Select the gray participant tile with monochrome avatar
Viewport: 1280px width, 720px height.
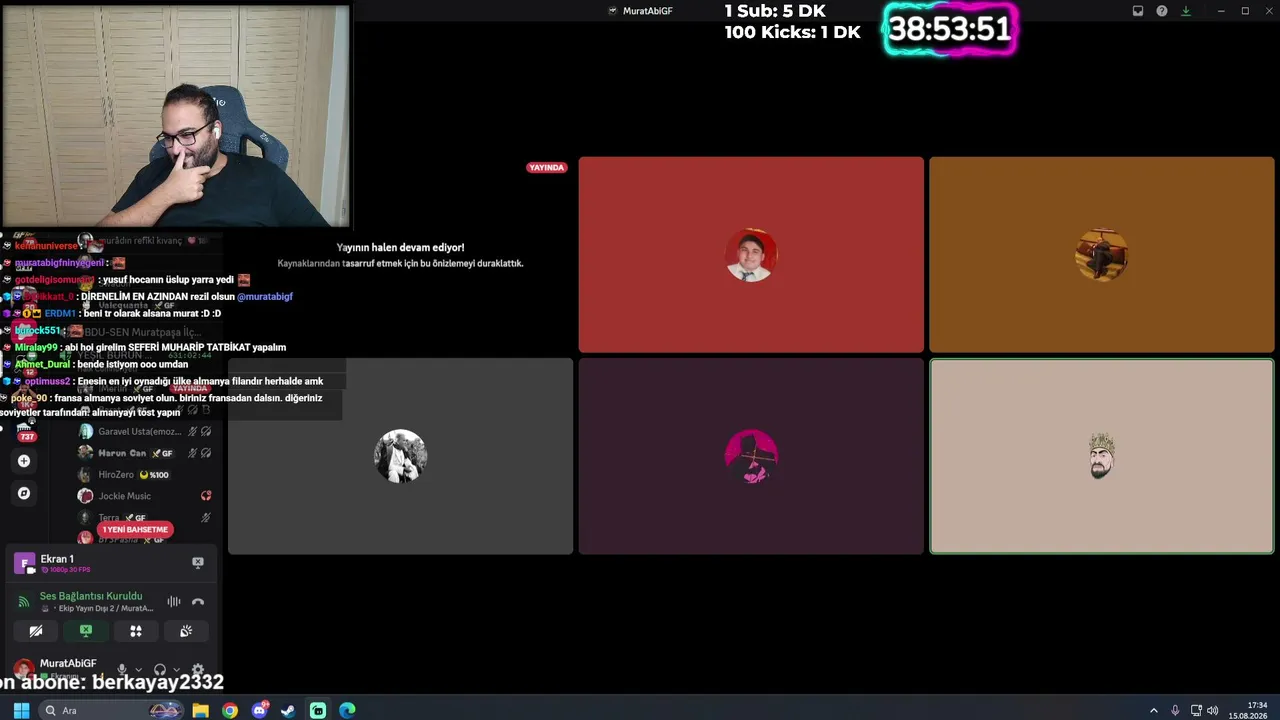[x=400, y=456]
